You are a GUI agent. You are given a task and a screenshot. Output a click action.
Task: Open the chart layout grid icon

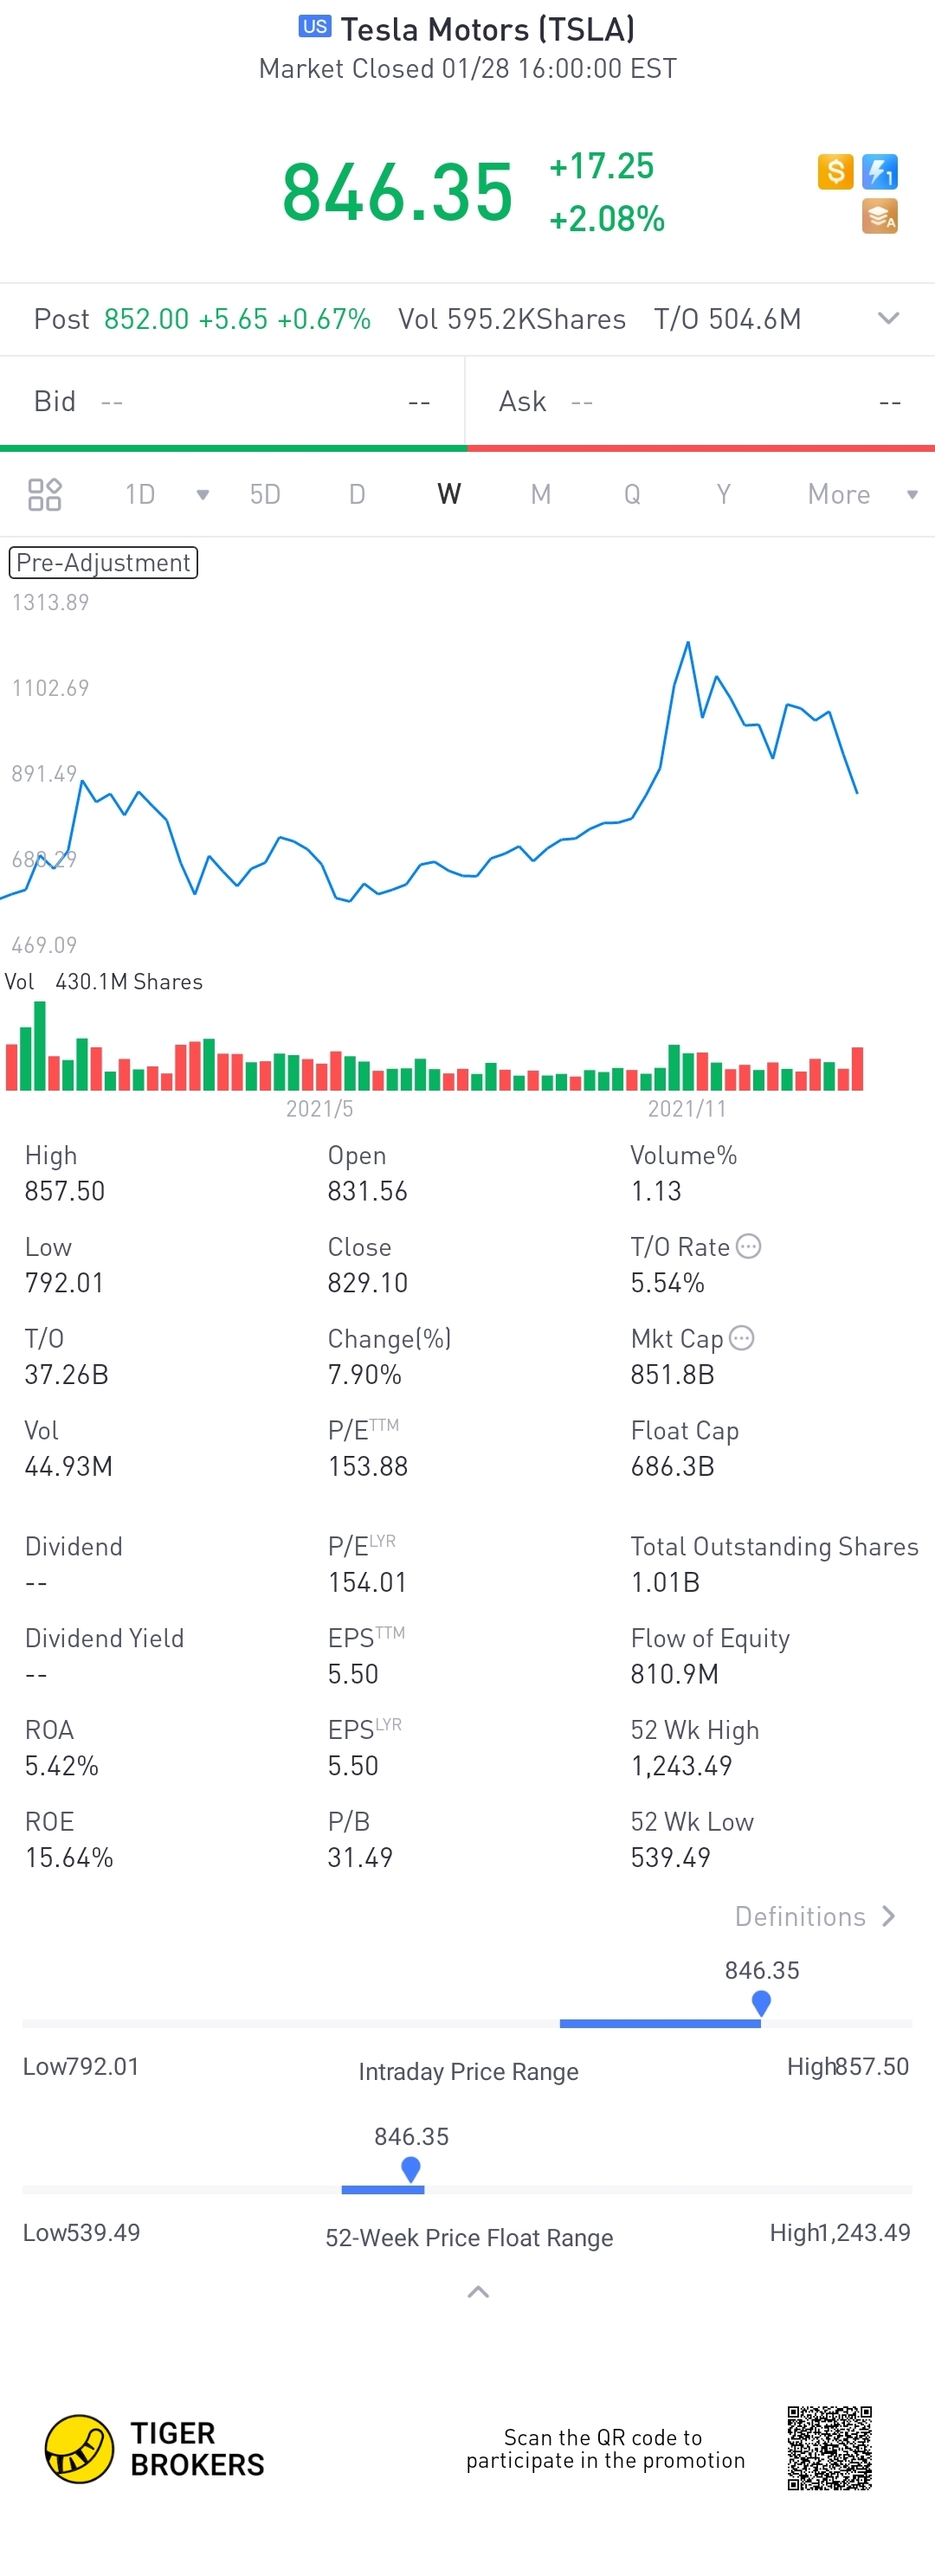coord(45,494)
